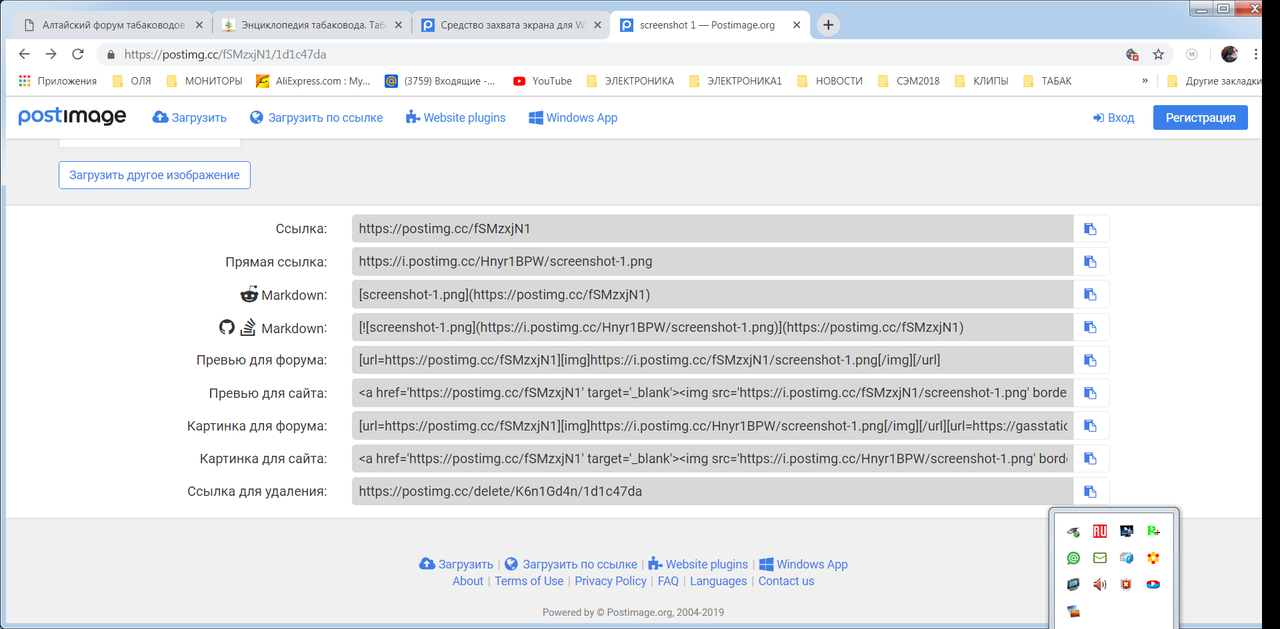Copy the Превью для форума code
1280x629 pixels.
1091,360
